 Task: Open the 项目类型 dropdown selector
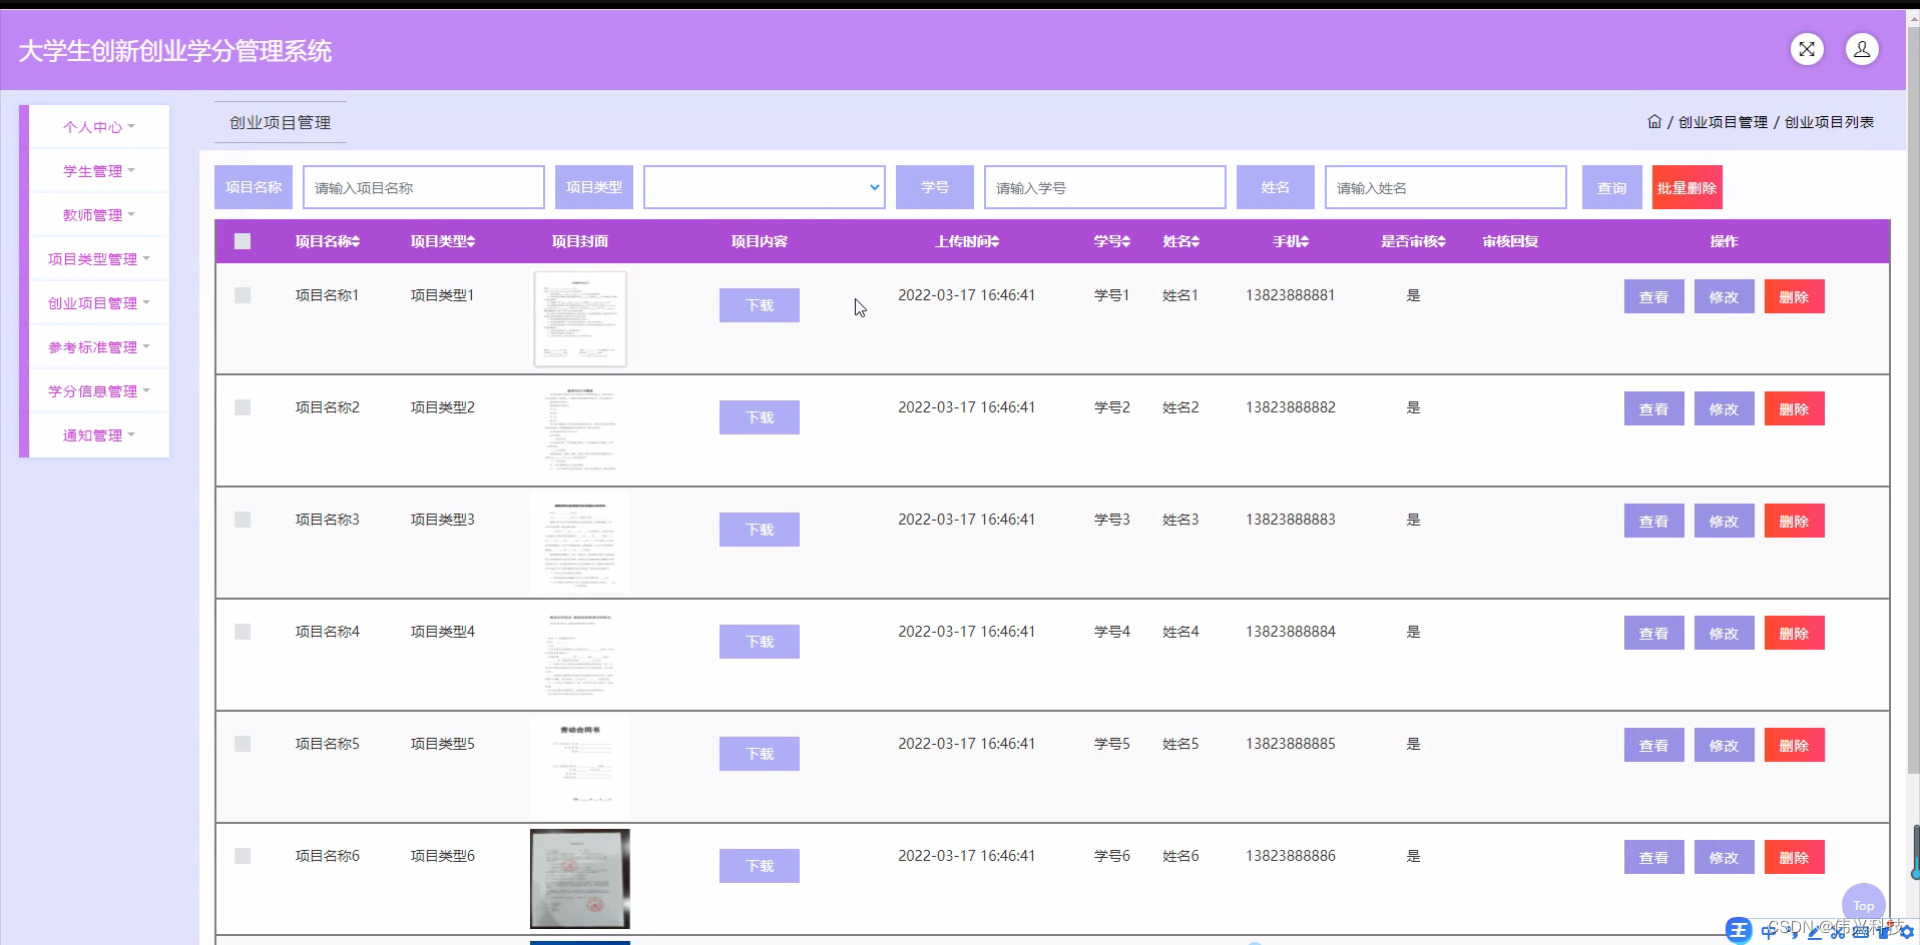pos(763,187)
